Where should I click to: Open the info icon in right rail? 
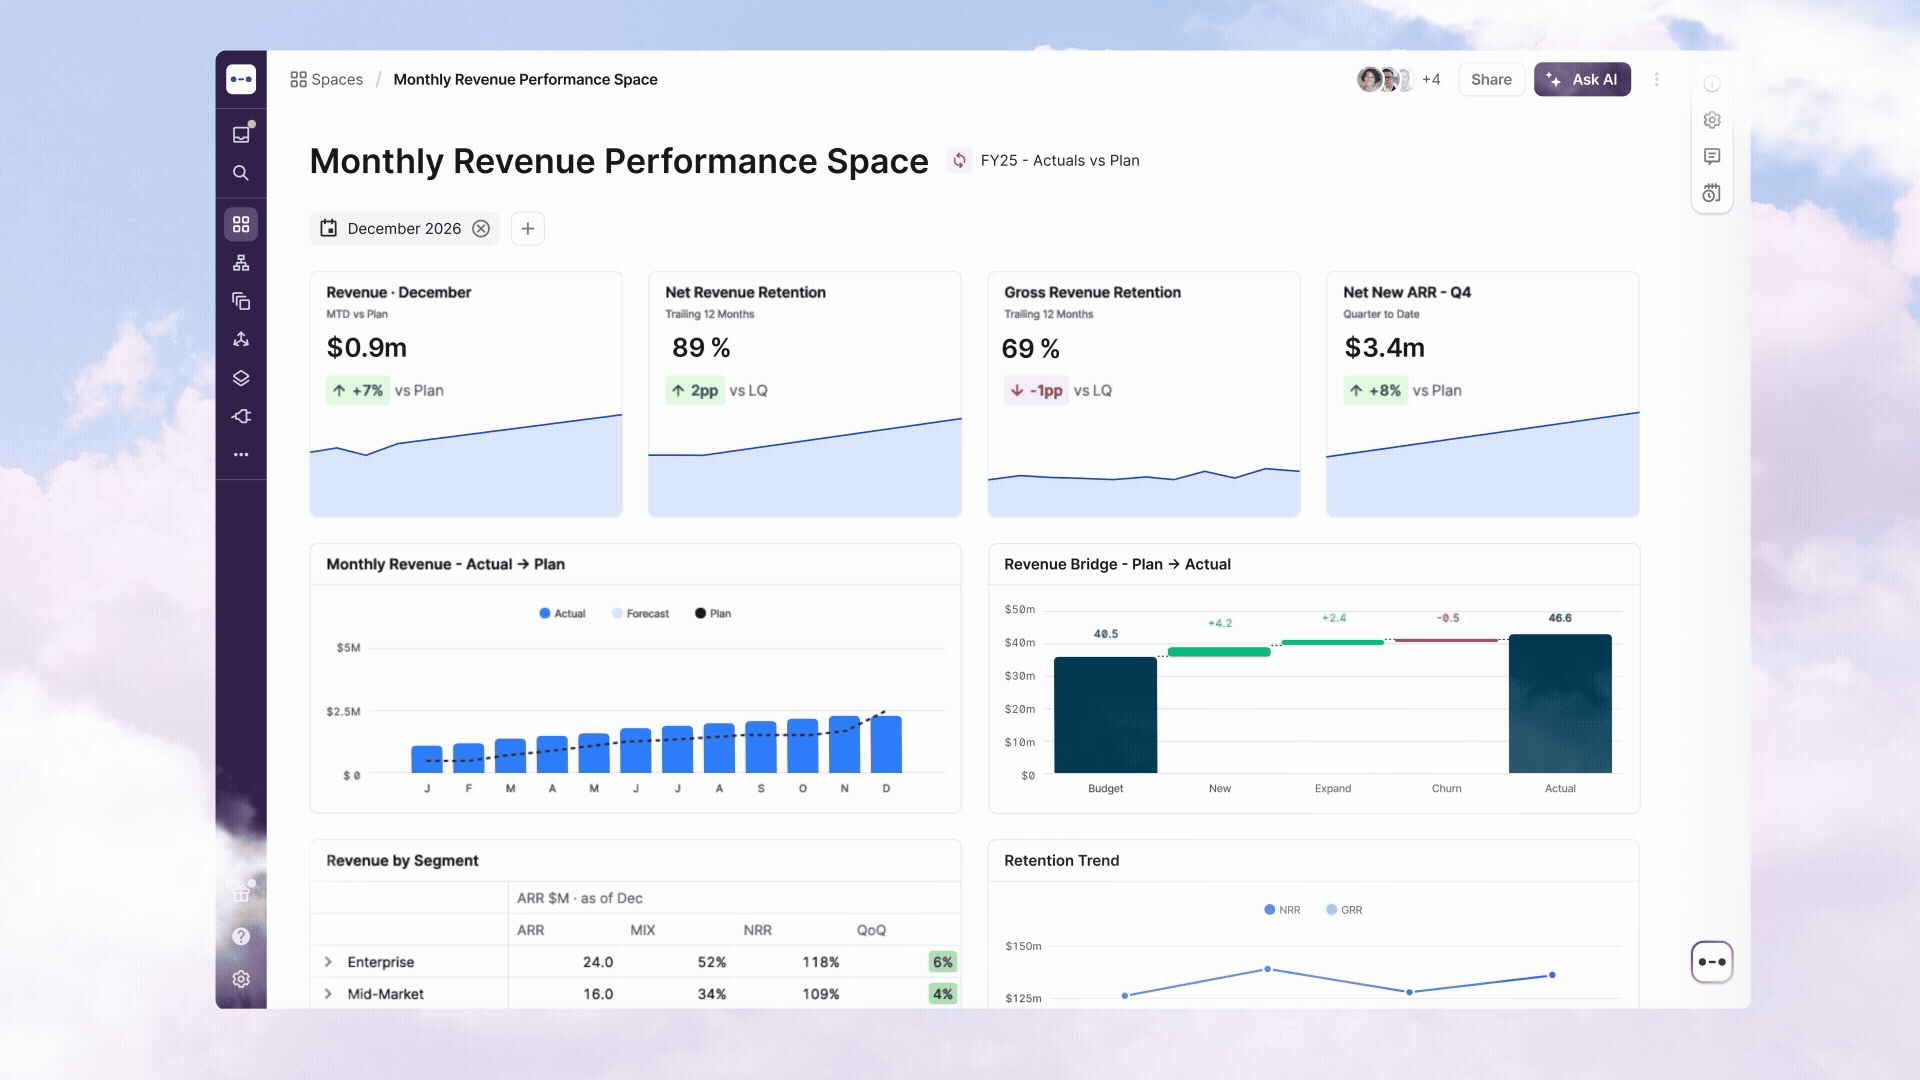pyautogui.click(x=1712, y=84)
